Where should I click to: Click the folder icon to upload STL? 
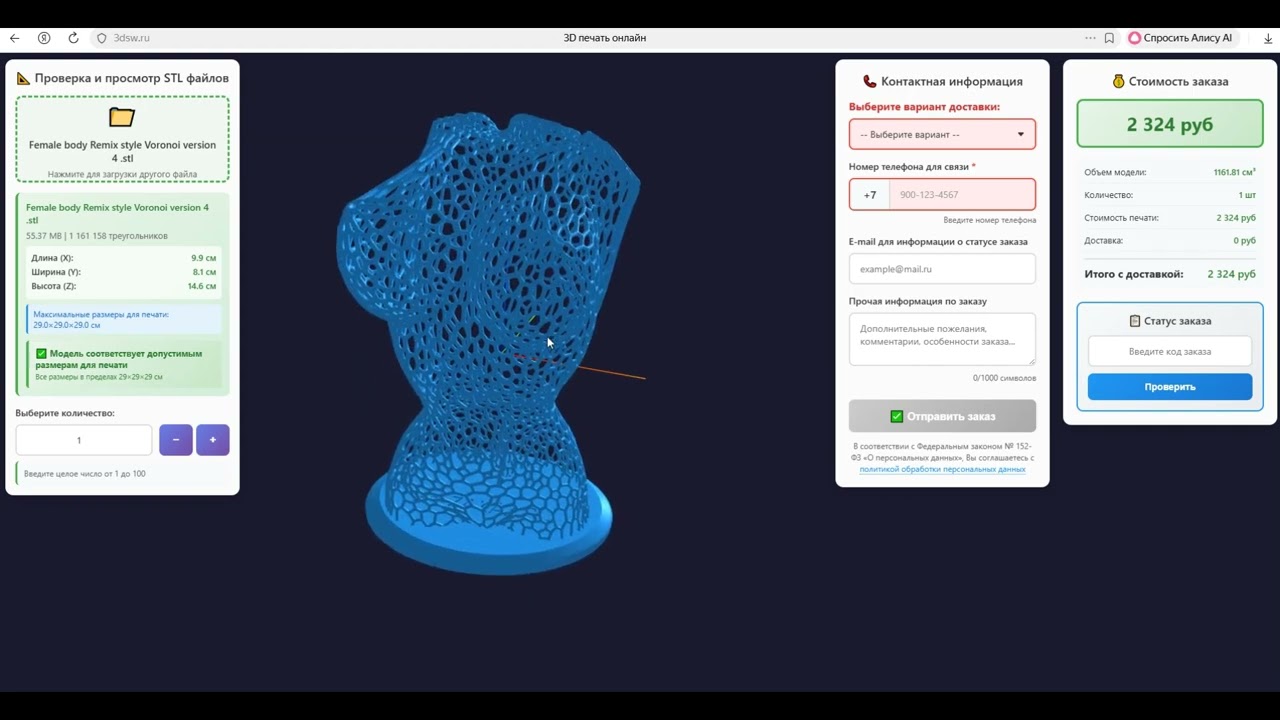[122, 117]
